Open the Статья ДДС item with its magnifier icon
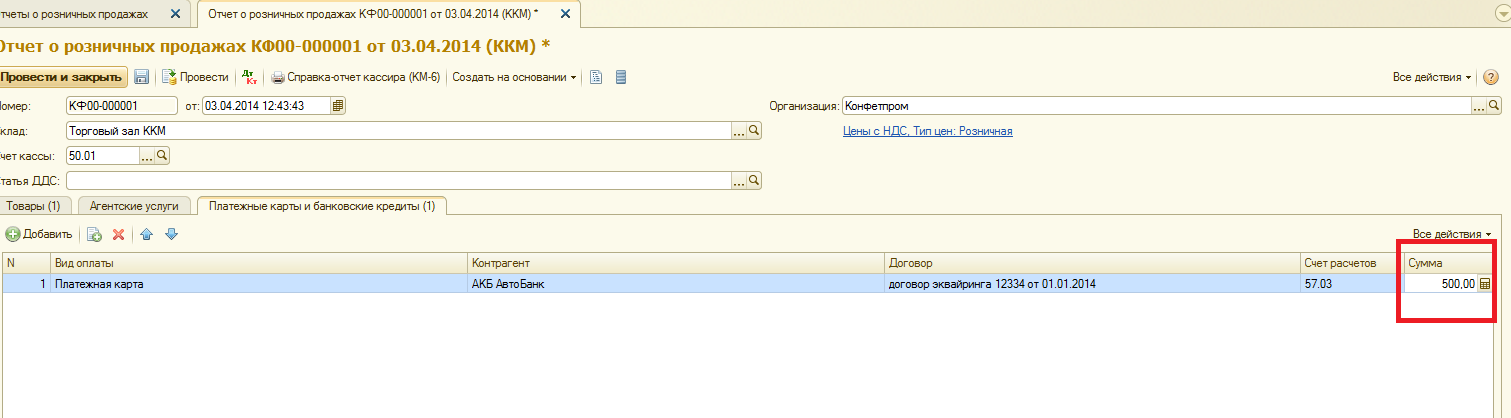 pos(755,180)
